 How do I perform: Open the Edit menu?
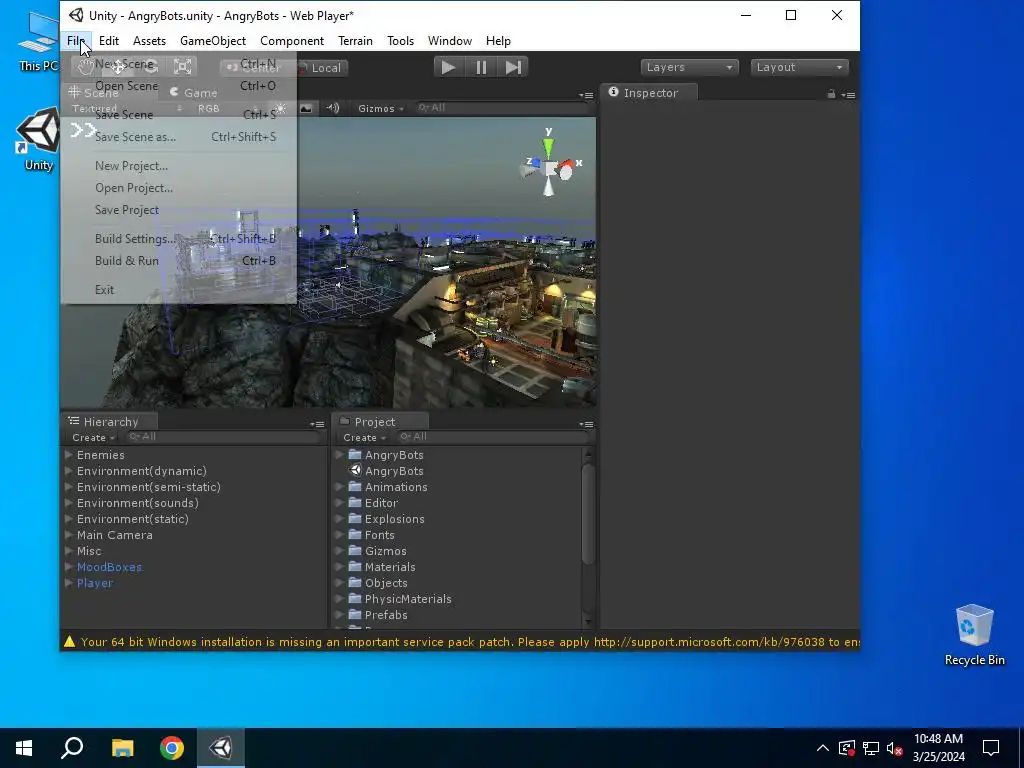click(109, 40)
